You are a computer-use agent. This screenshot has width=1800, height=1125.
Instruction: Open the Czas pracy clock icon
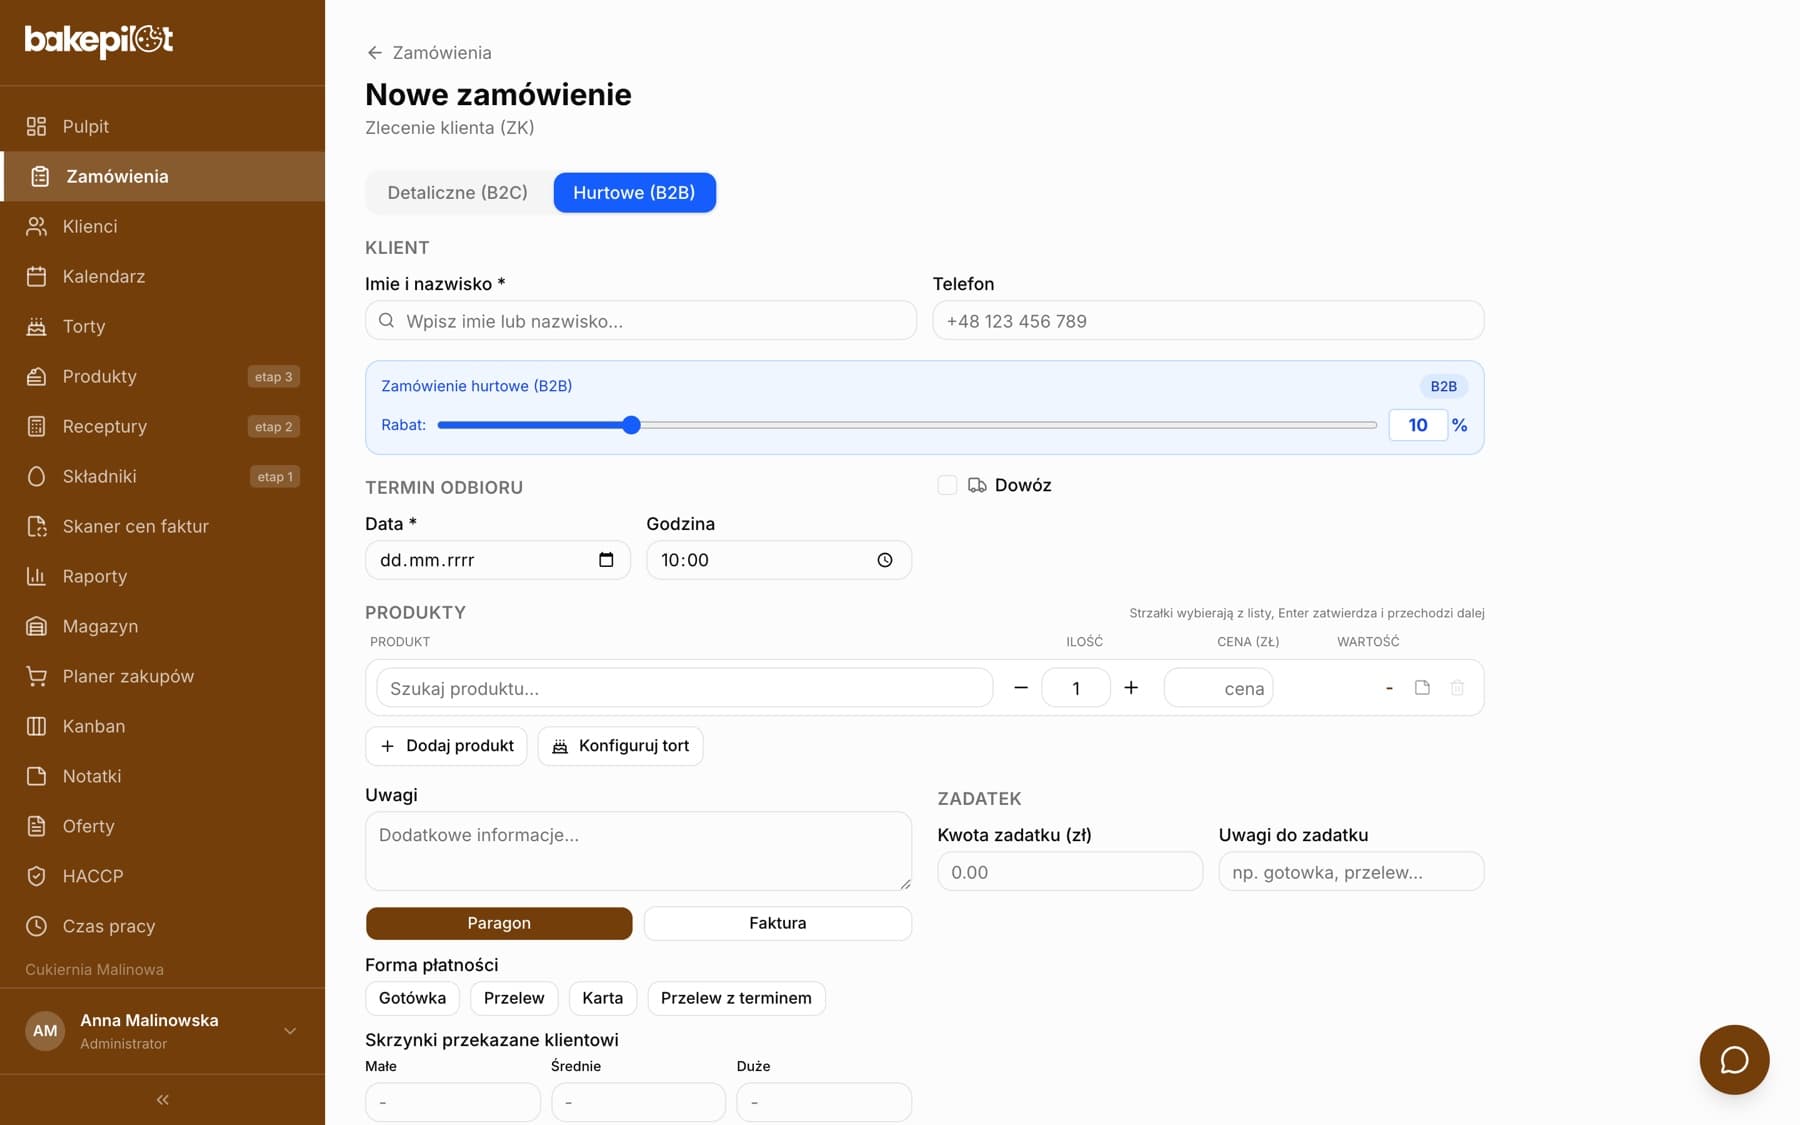(x=36, y=926)
